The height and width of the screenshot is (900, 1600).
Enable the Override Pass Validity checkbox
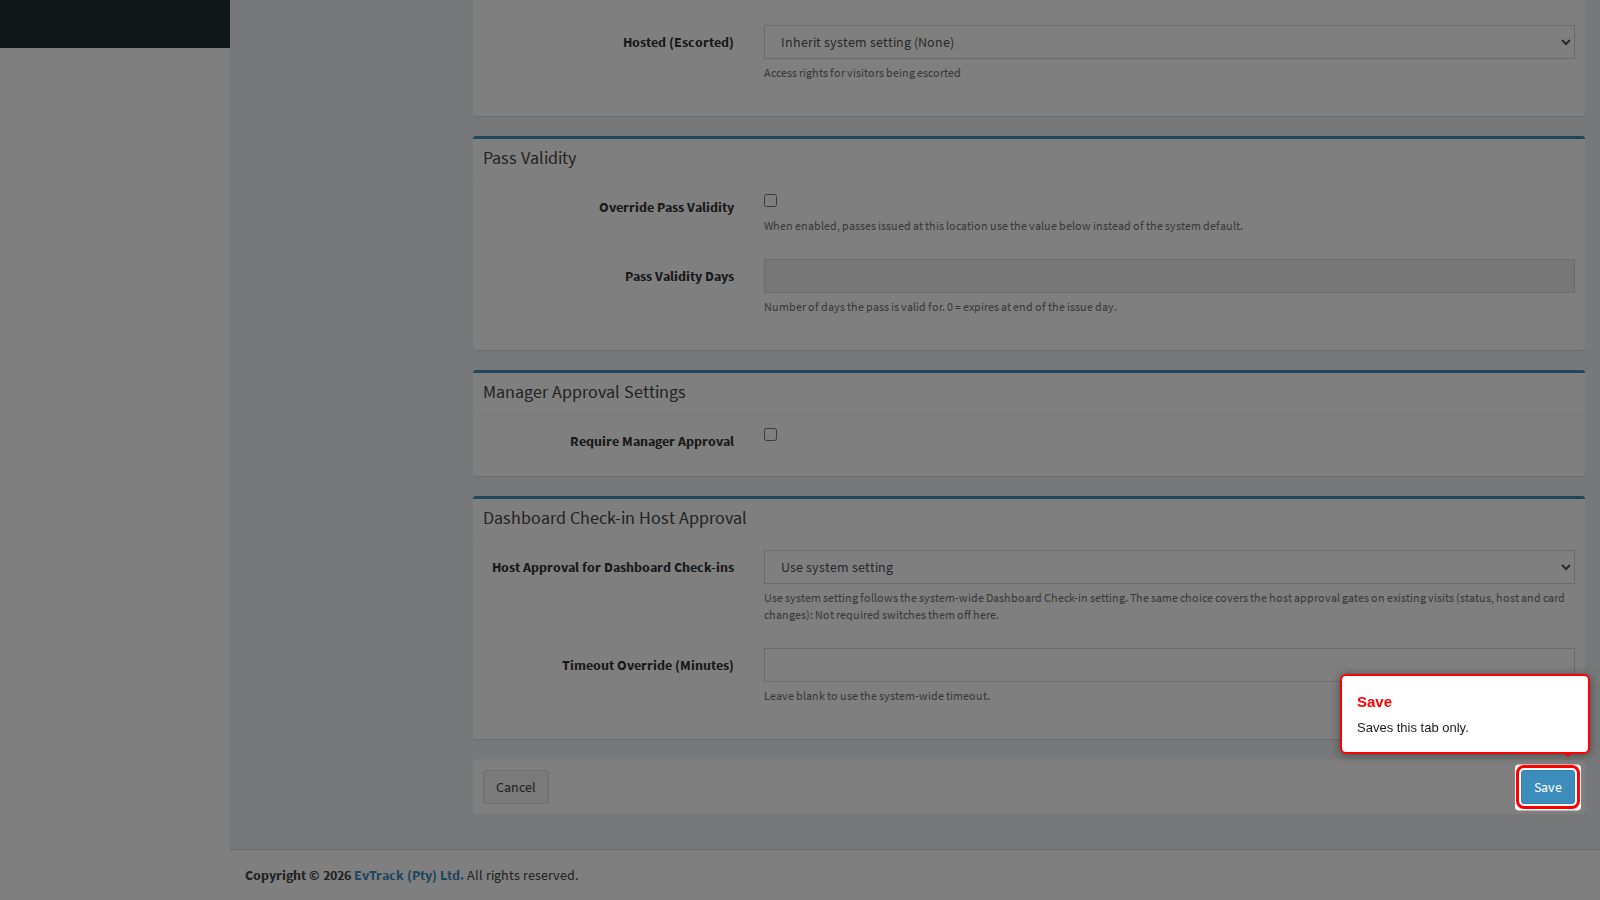770,201
